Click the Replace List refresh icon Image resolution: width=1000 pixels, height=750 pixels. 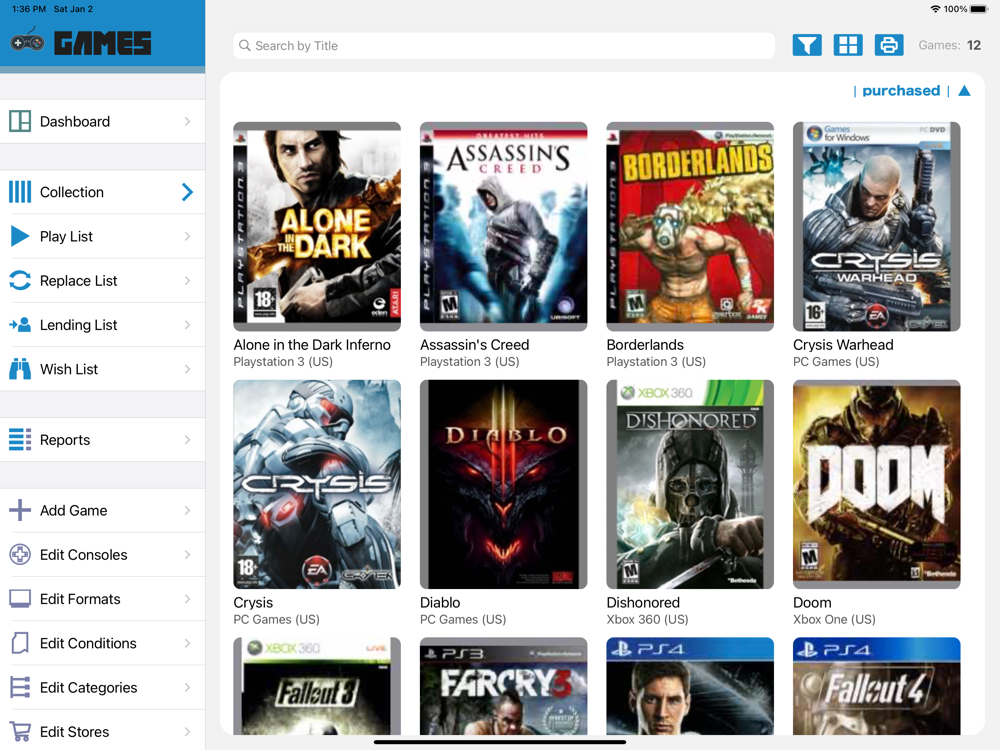[x=20, y=281]
